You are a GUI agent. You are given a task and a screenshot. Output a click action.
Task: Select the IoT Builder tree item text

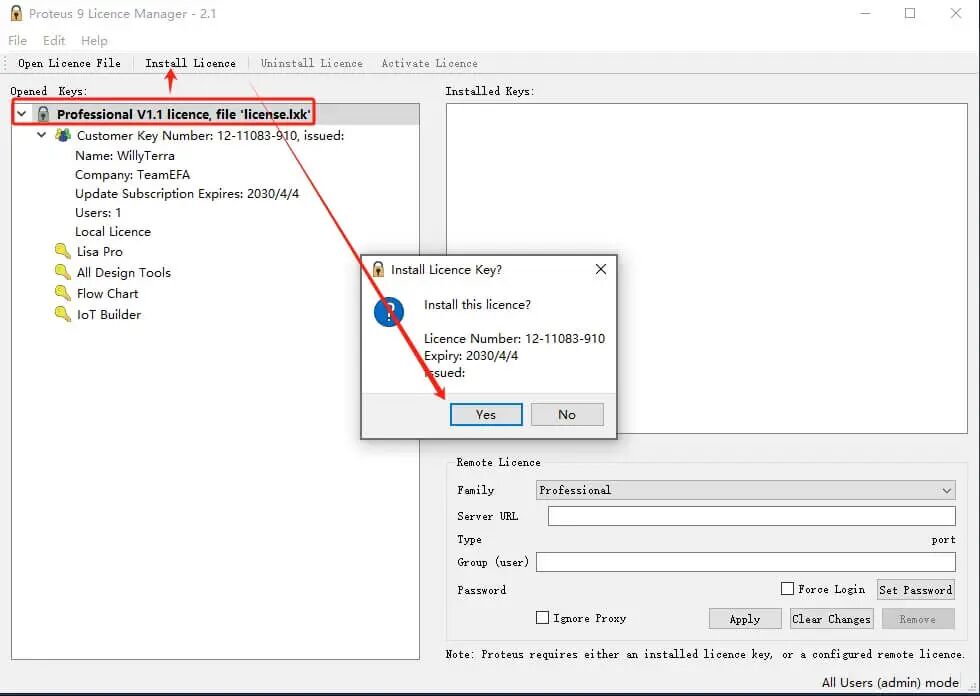(109, 314)
